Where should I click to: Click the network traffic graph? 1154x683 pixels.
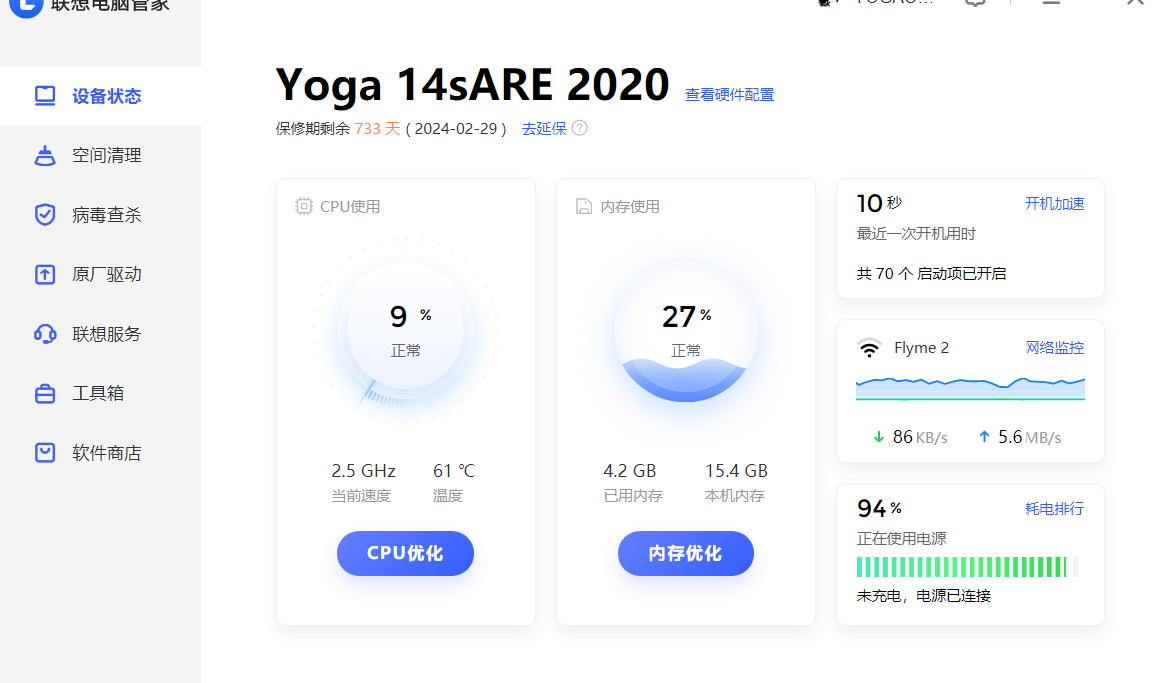(x=970, y=389)
